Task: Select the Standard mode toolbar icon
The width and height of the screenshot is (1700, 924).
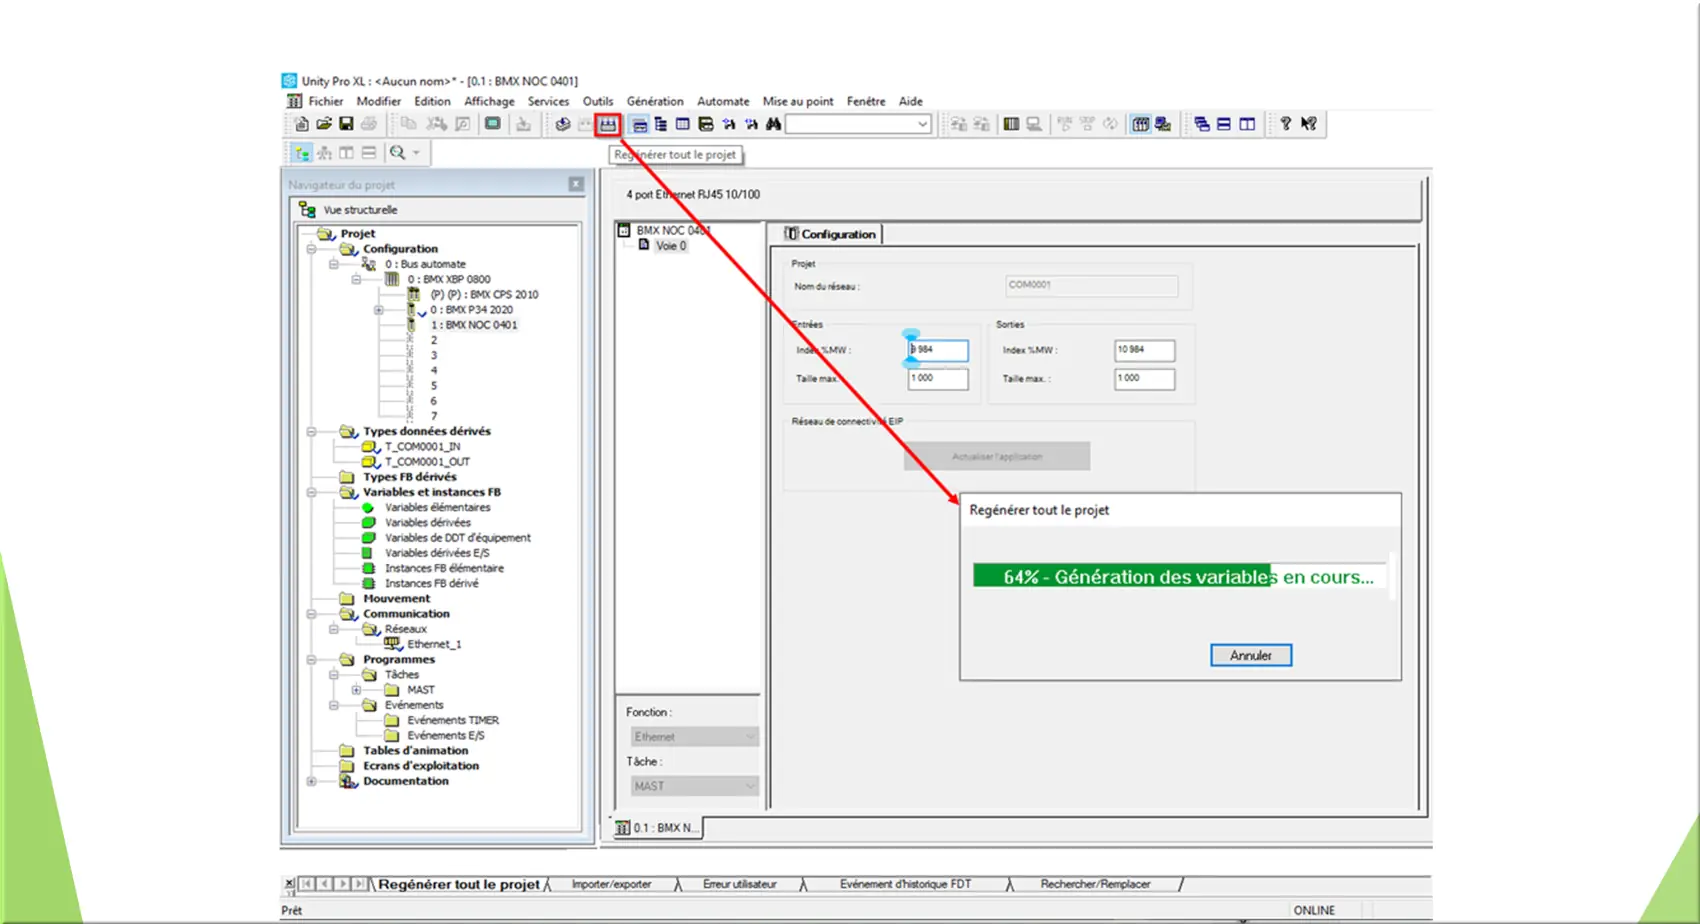Action: [1140, 124]
